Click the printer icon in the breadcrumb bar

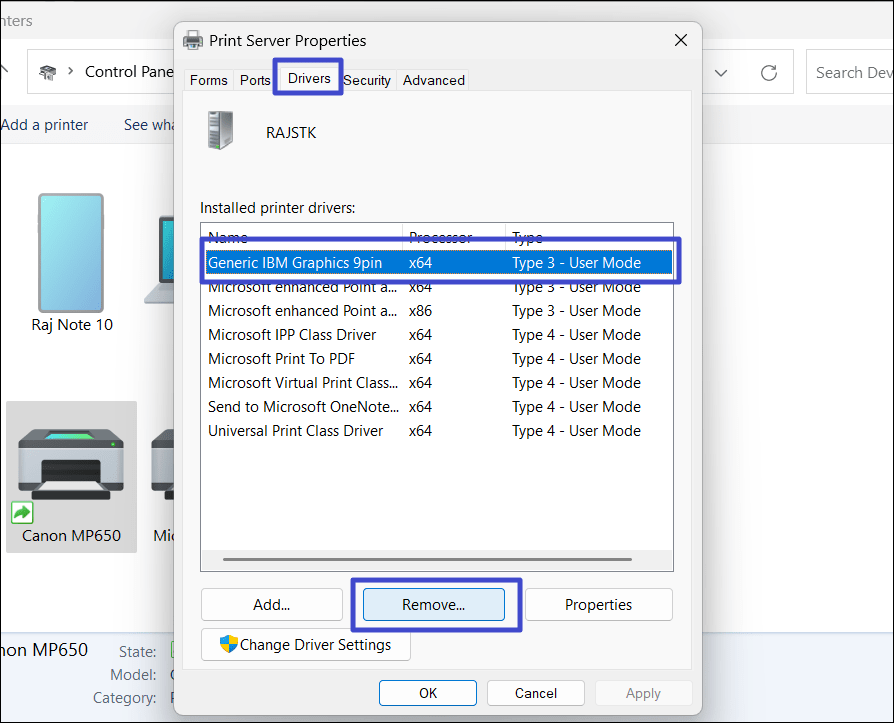pos(47,72)
